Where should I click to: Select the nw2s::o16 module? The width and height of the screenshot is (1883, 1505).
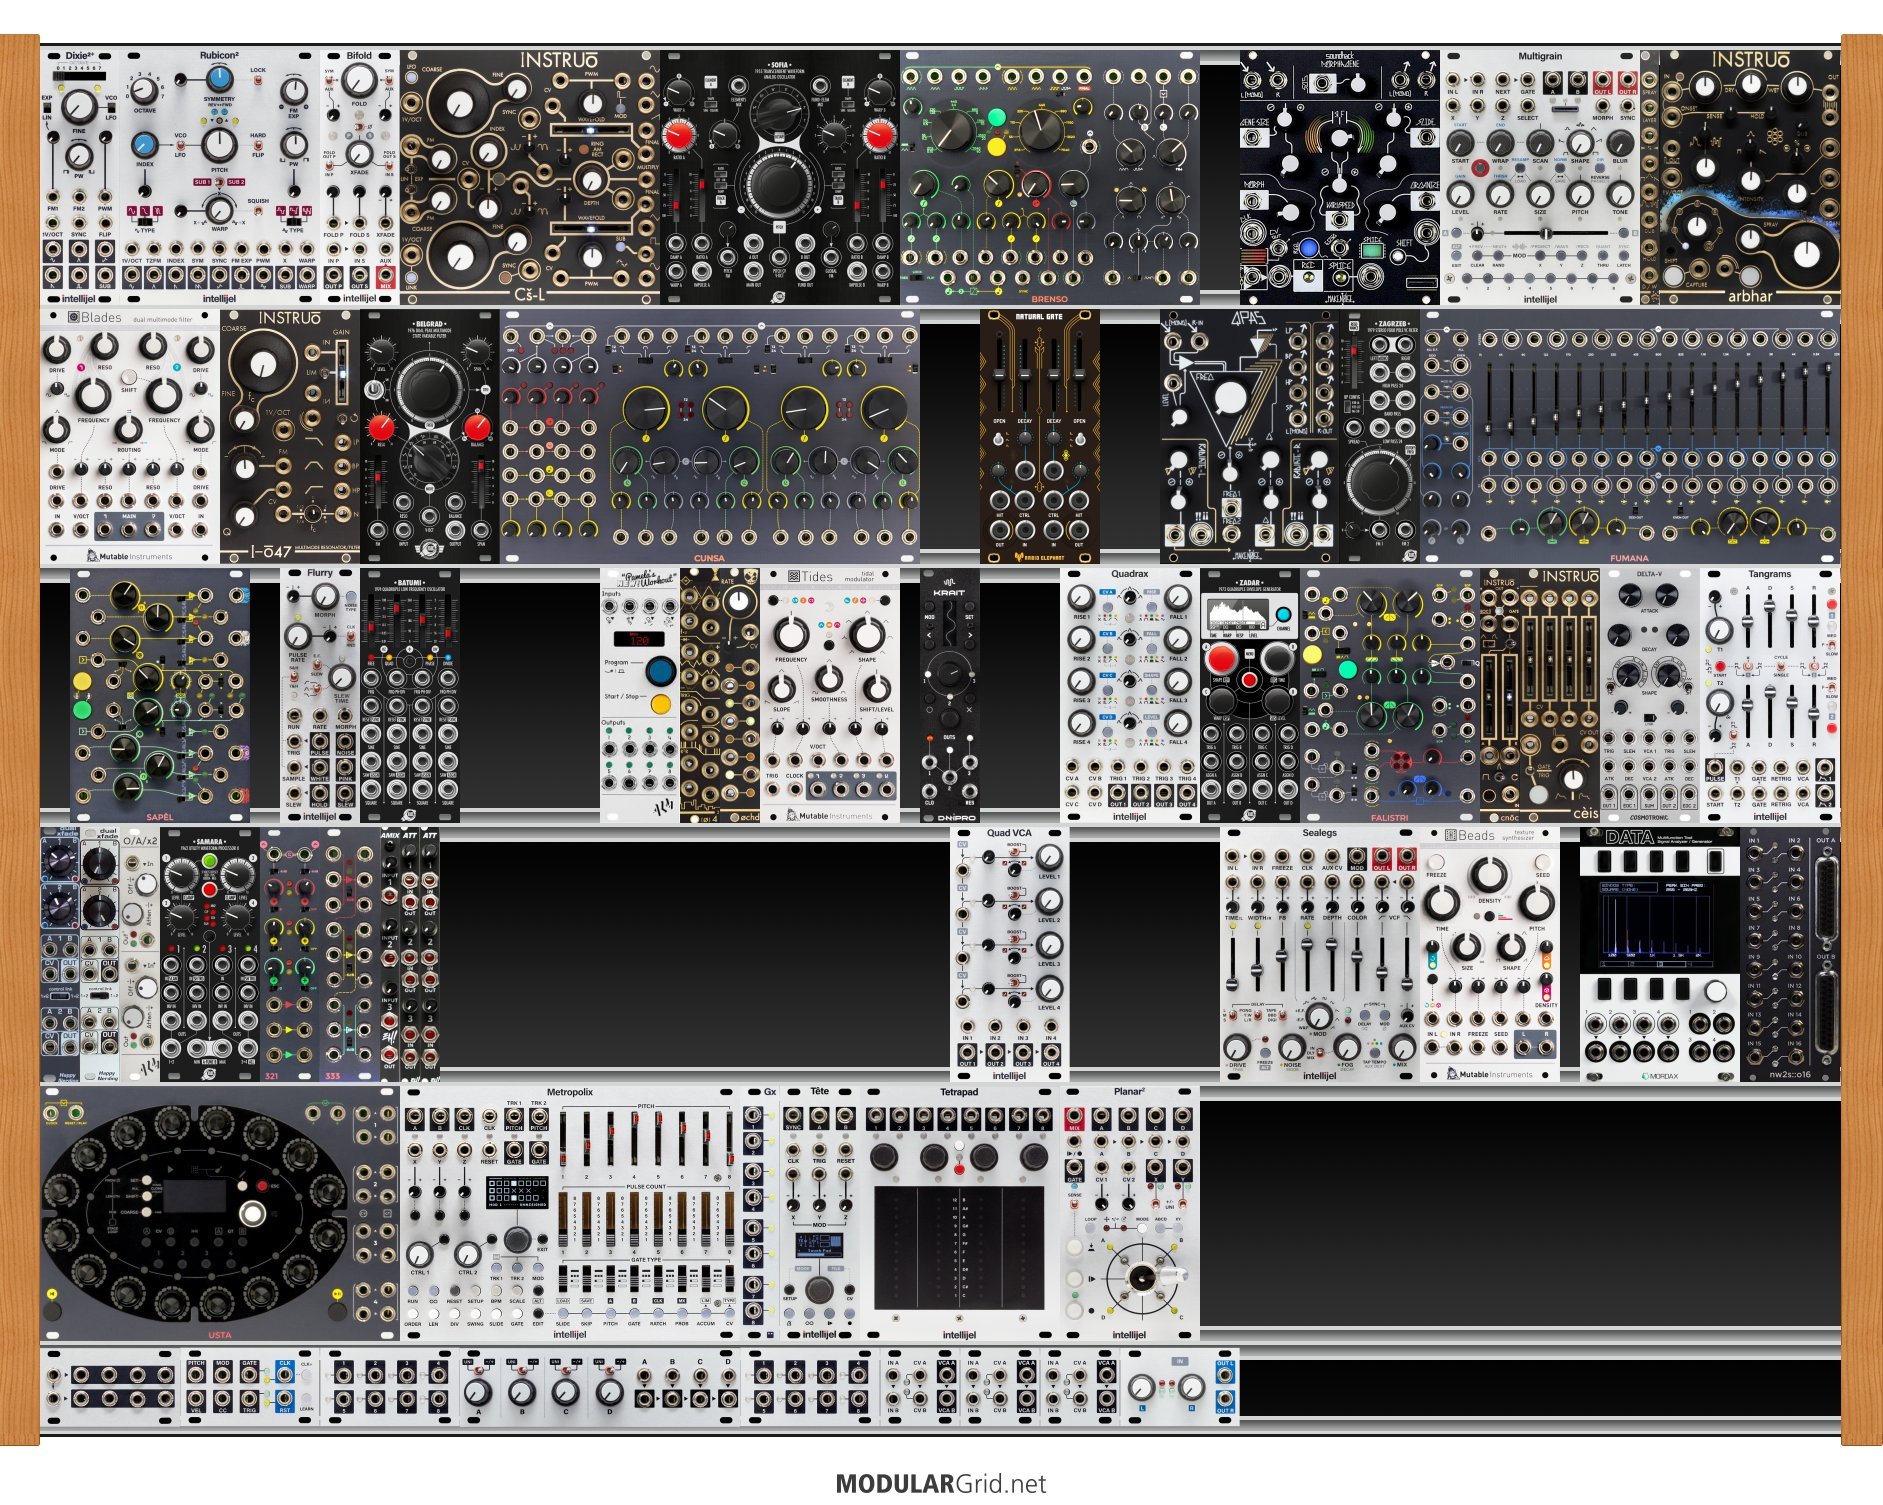(1790, 954)
